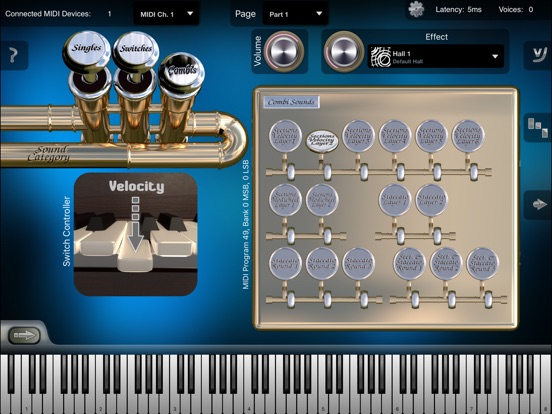Screen dimensions: 552x414
Task: Click the right-pointing arrow icon on right edge
Action: click(x=538, y=205)
